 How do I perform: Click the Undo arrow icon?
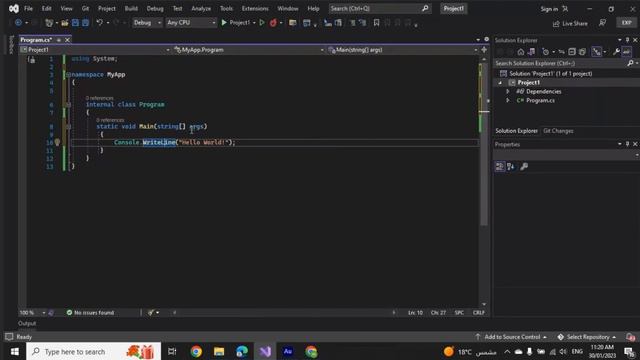tap(100, 23)
